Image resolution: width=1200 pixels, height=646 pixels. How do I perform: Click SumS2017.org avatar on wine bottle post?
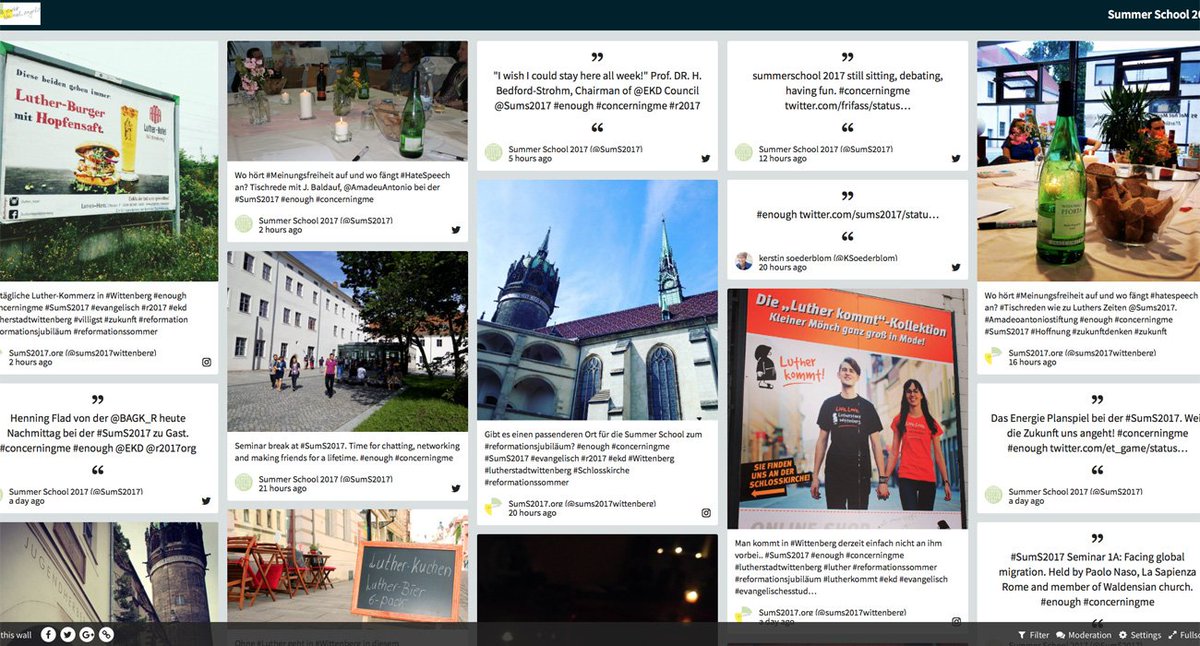pyautogui.click(x=994, y=356)
